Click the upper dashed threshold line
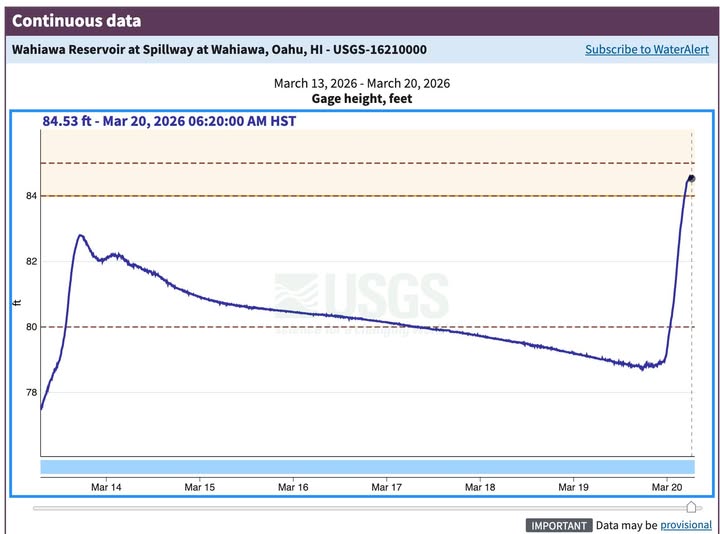The image size is (720, 534). point(367,163)
